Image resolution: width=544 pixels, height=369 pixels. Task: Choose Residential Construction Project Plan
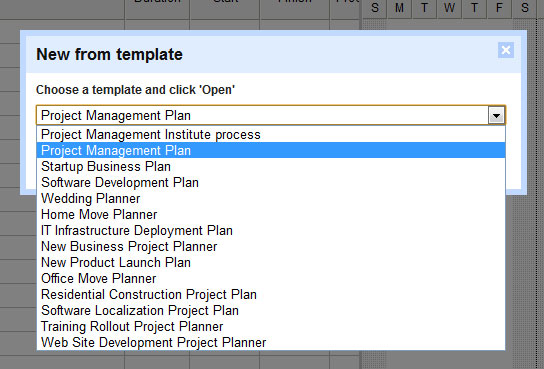tap(271, 294)
